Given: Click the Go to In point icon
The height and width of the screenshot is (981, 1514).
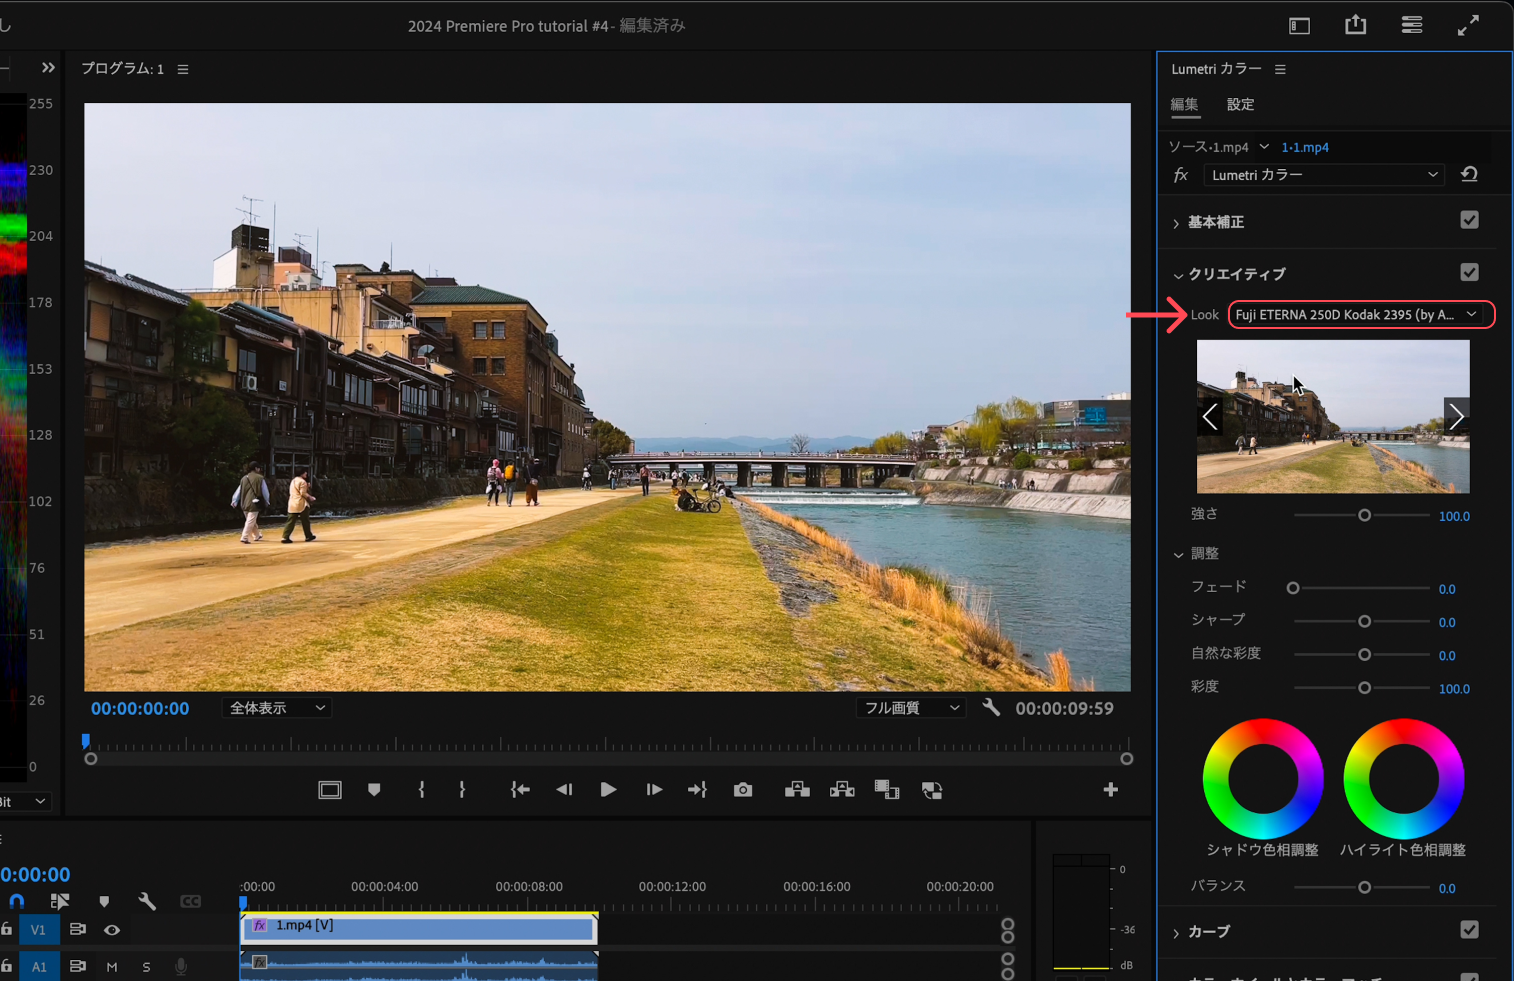Looking at the screenshot, I should (520, 790).
